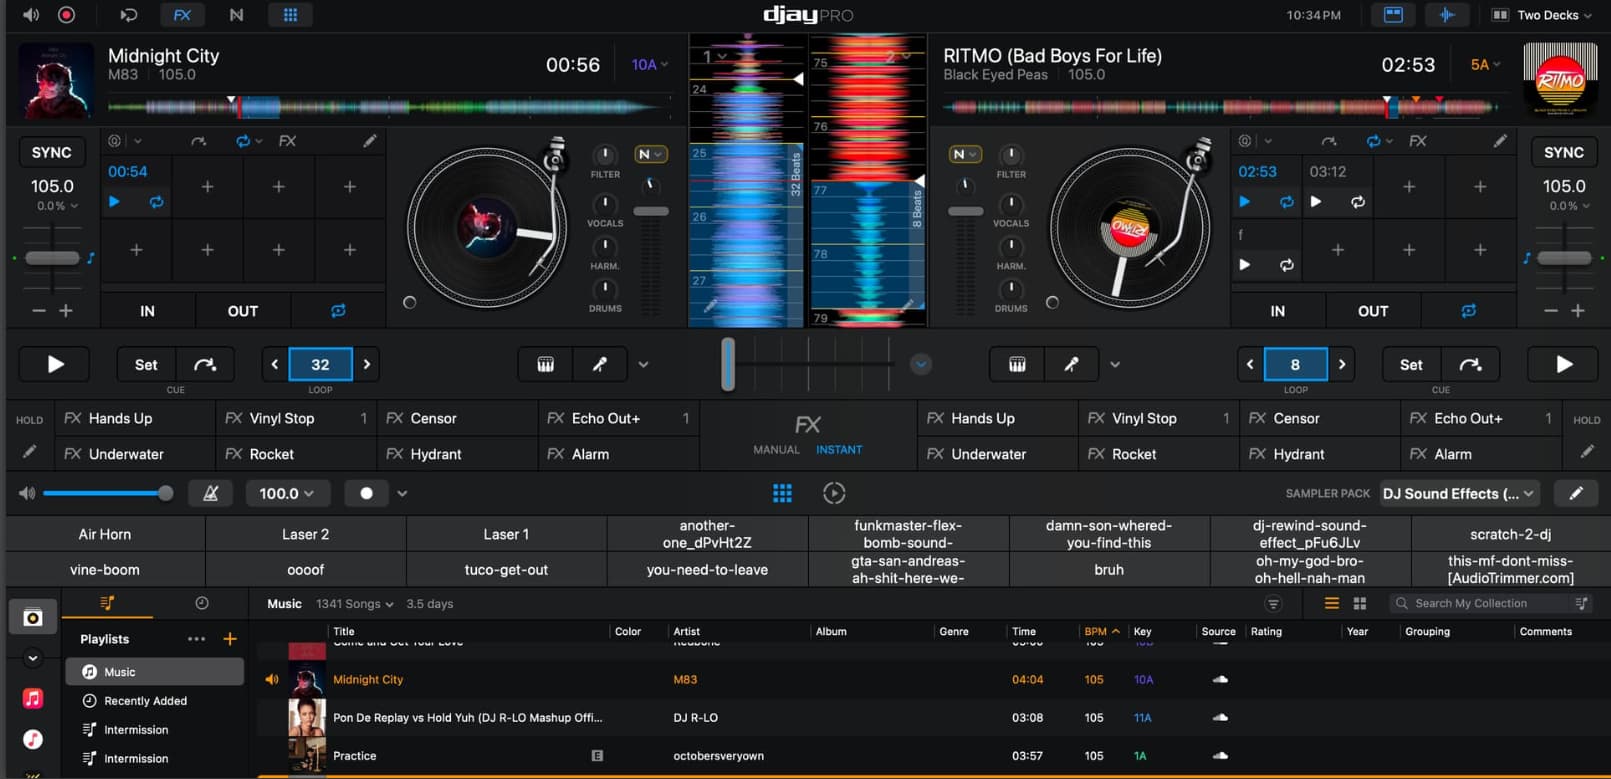This screenshot has height=779, width=1611.
Task: Click OUT loop button on right deck
Action: pyautogui.click(x=1373, y=311)
